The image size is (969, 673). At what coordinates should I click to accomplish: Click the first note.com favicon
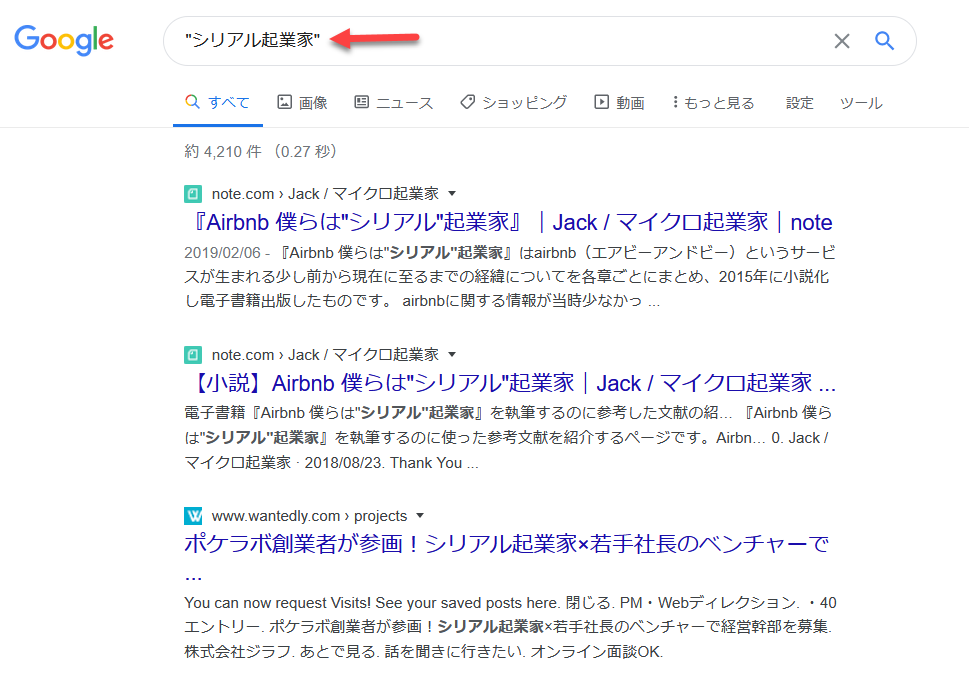coord(193,194)
